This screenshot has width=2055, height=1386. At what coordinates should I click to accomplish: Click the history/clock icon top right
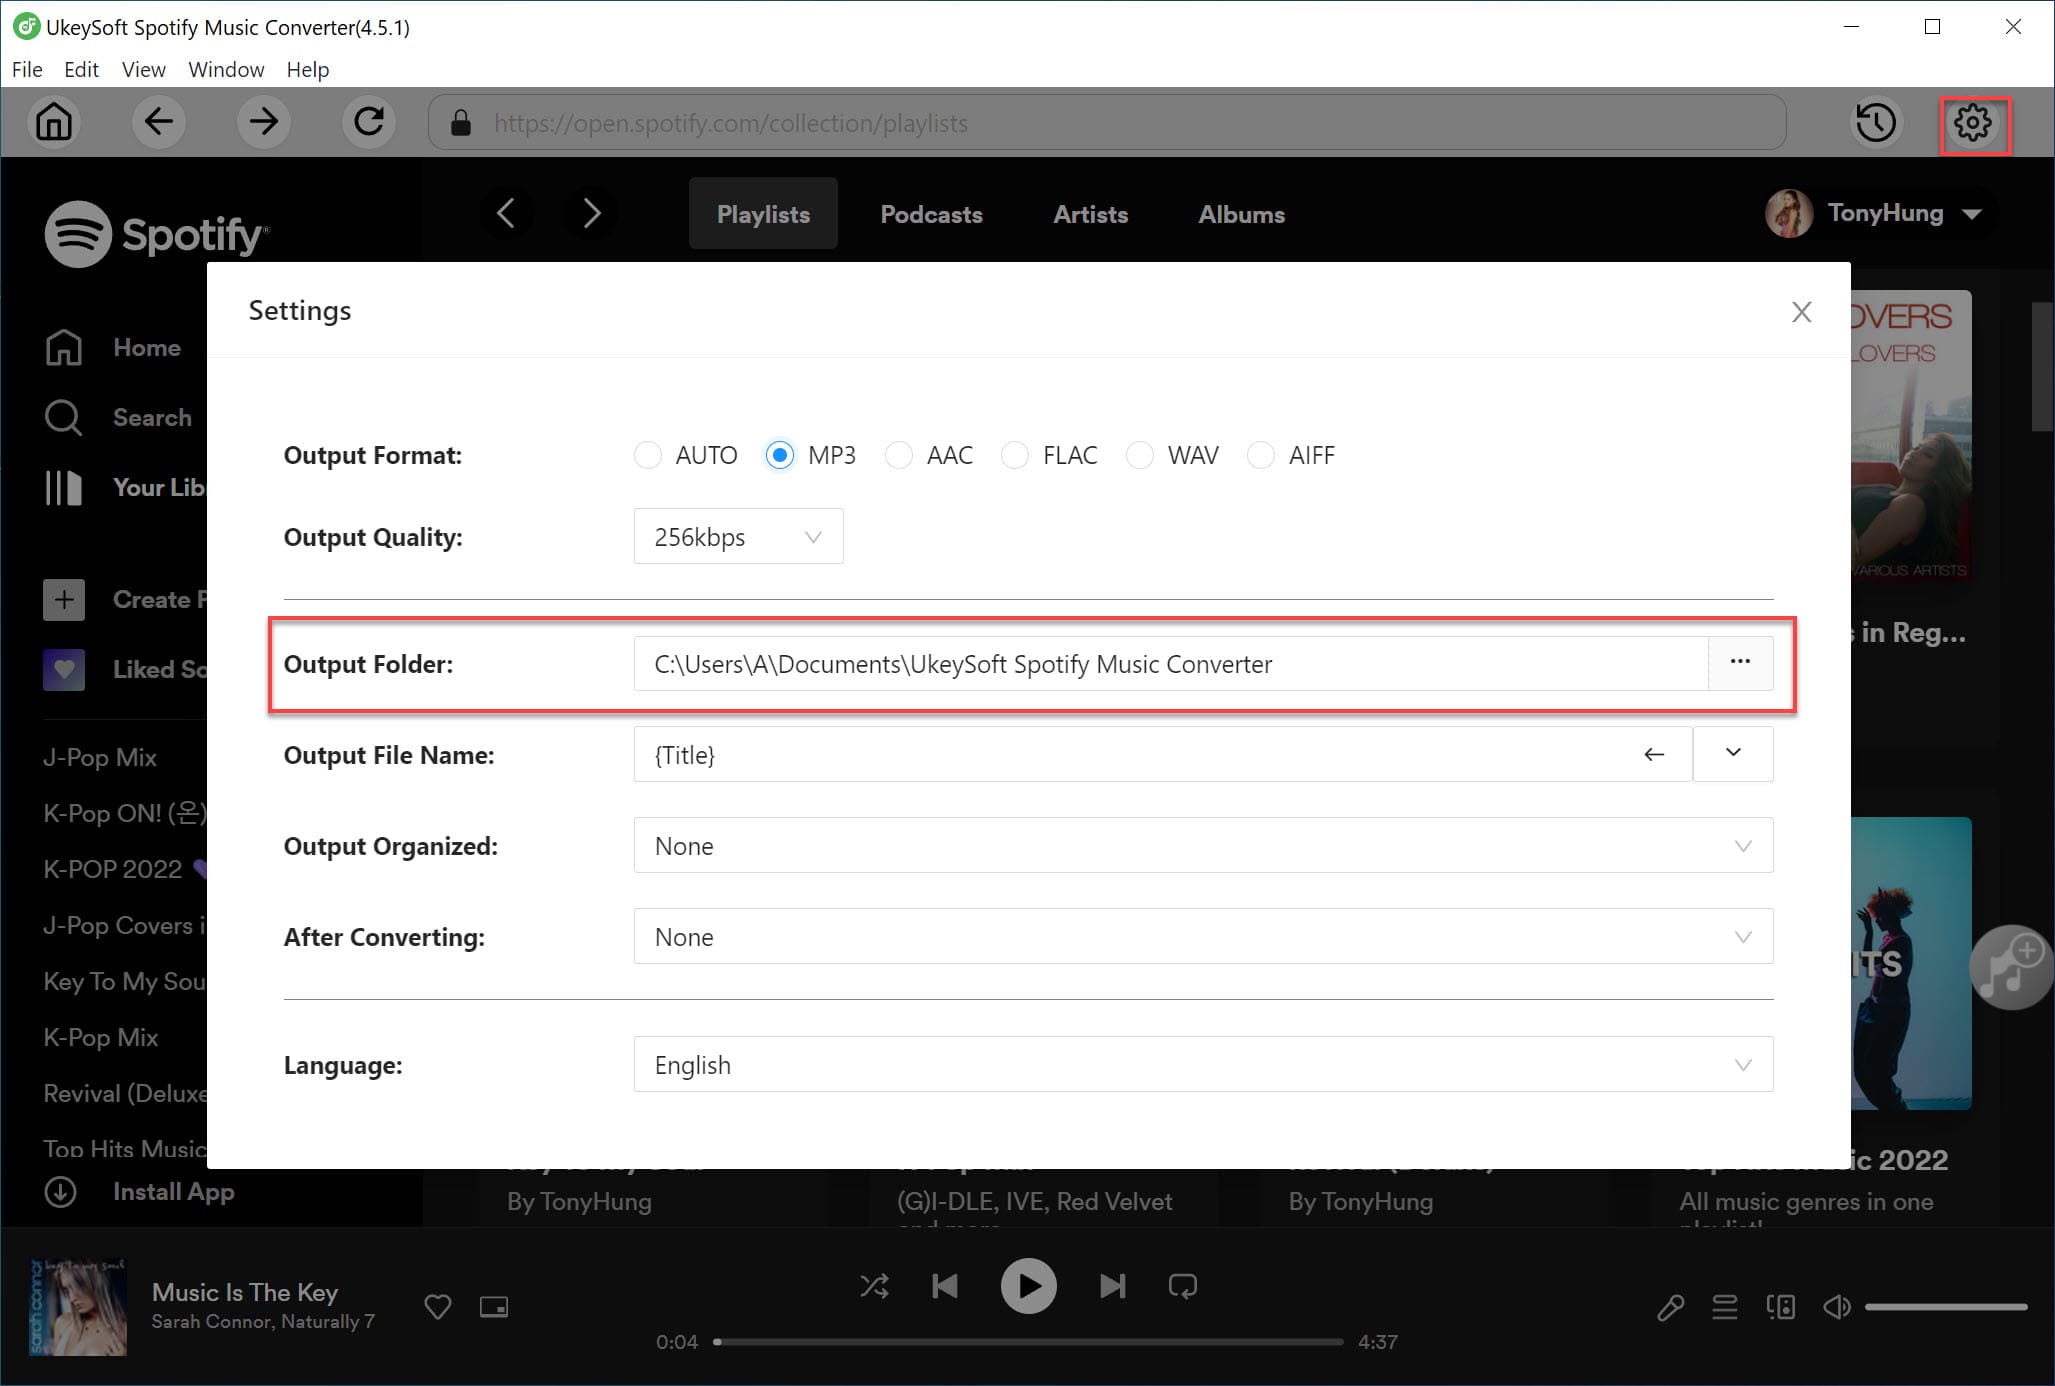(1877, 124)
